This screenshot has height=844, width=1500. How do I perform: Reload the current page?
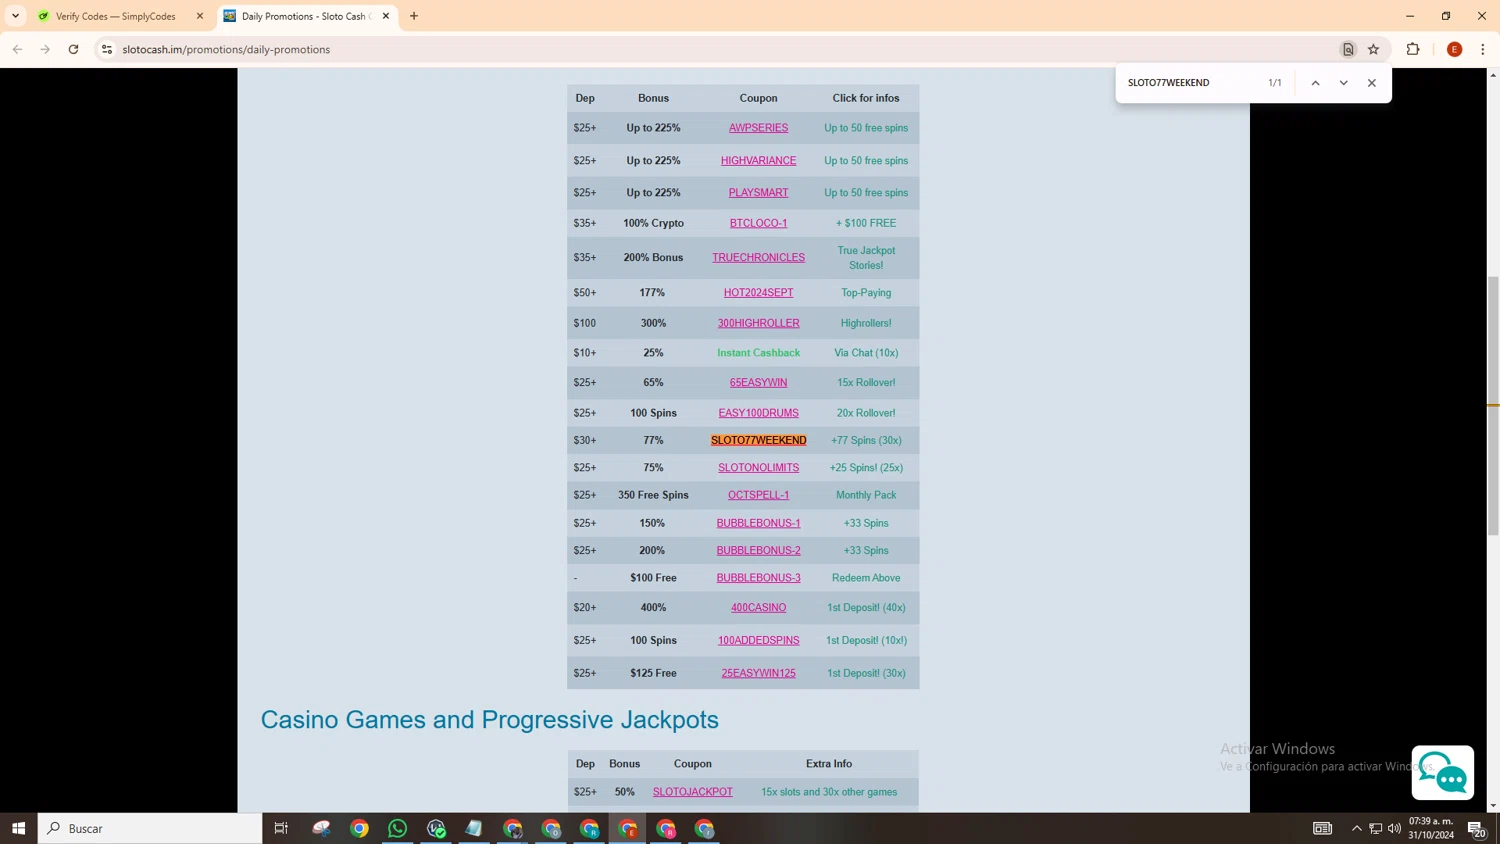73,49
